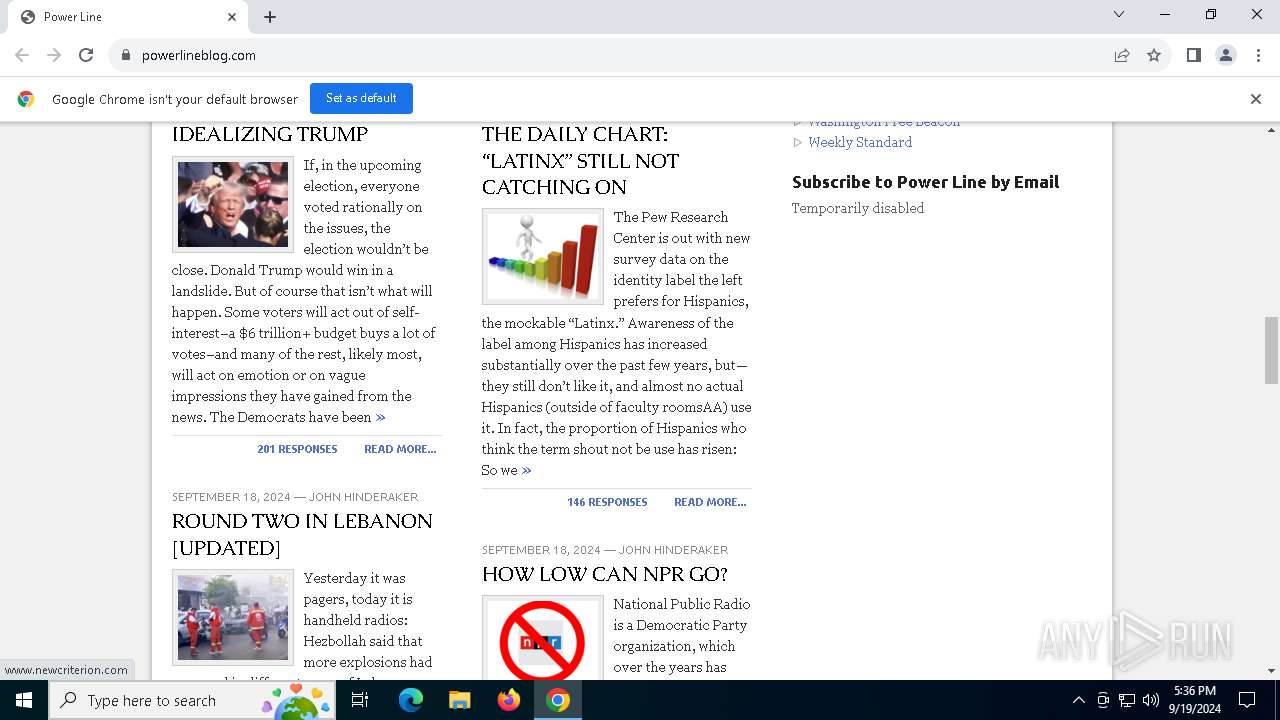This screenshot has height=720, width=1280.
Task: Open the bar chart thumbnail image
Action: coord(543,256)
